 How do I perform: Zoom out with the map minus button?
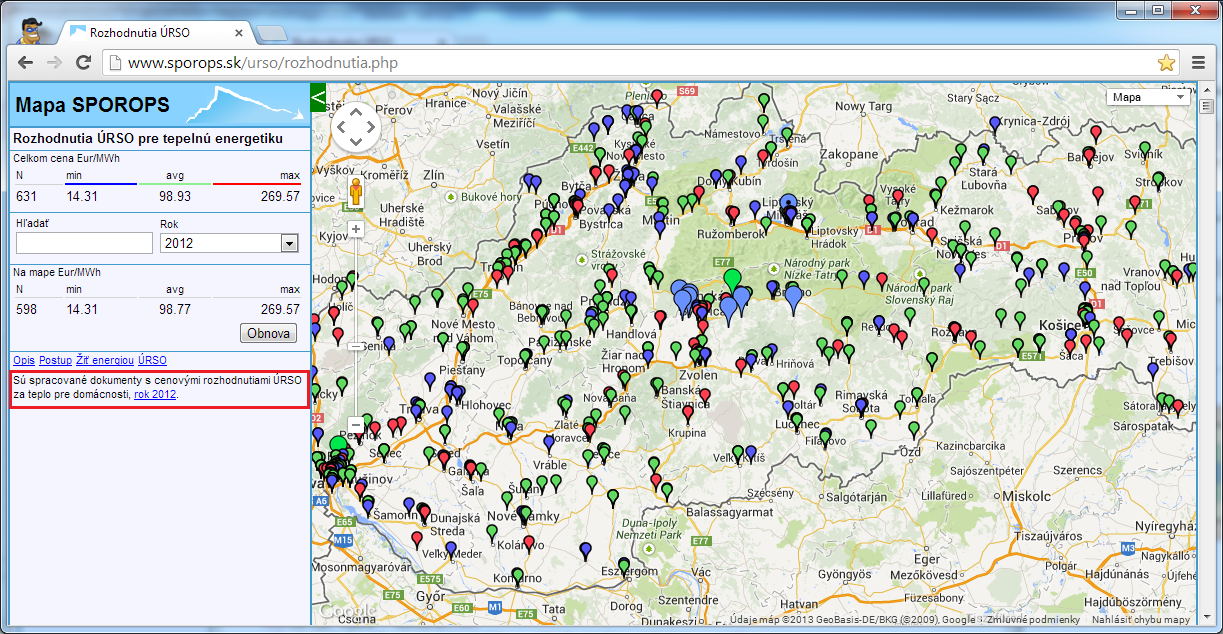(355, 426)
